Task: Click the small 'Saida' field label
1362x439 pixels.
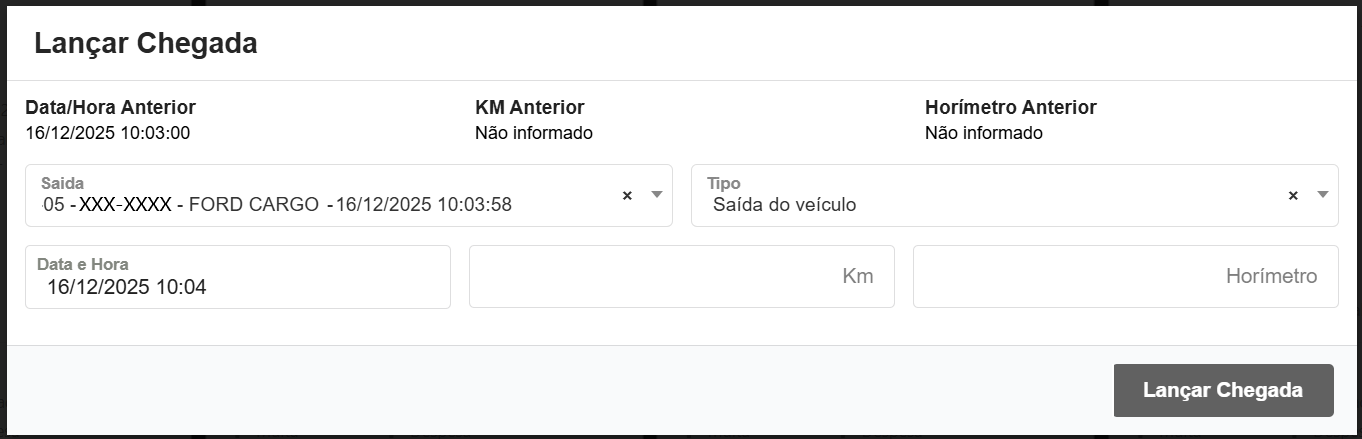Action: click(63, 184)
